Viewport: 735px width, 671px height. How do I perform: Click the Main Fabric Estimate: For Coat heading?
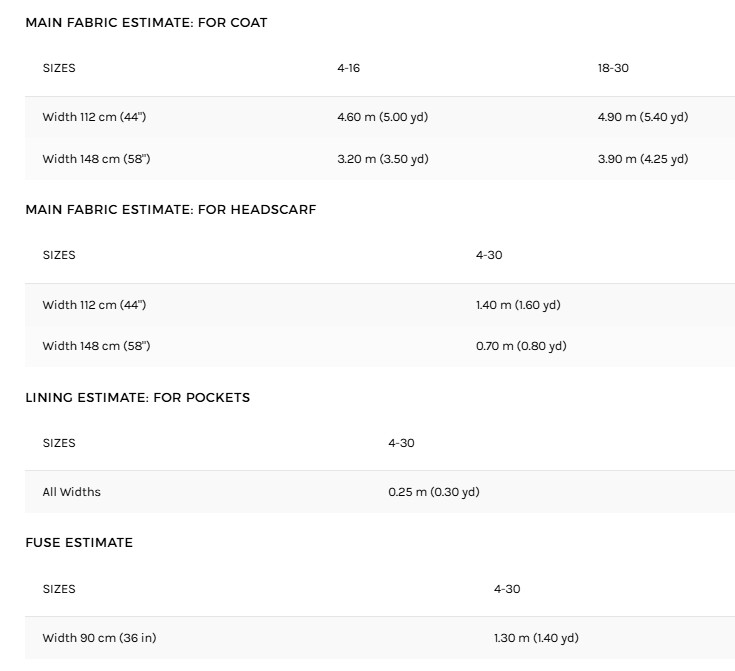point(146,22)
